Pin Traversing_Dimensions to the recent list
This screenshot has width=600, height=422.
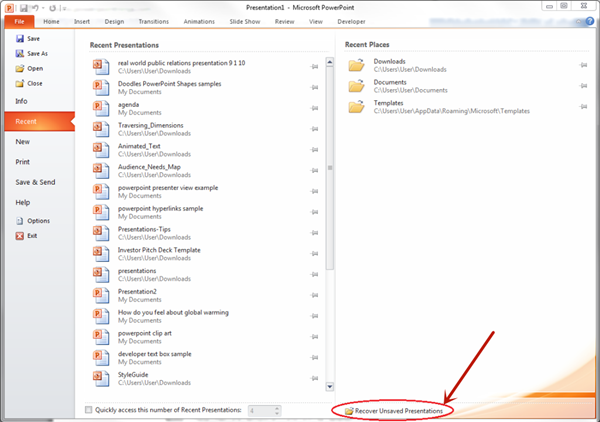pos(314,129)
